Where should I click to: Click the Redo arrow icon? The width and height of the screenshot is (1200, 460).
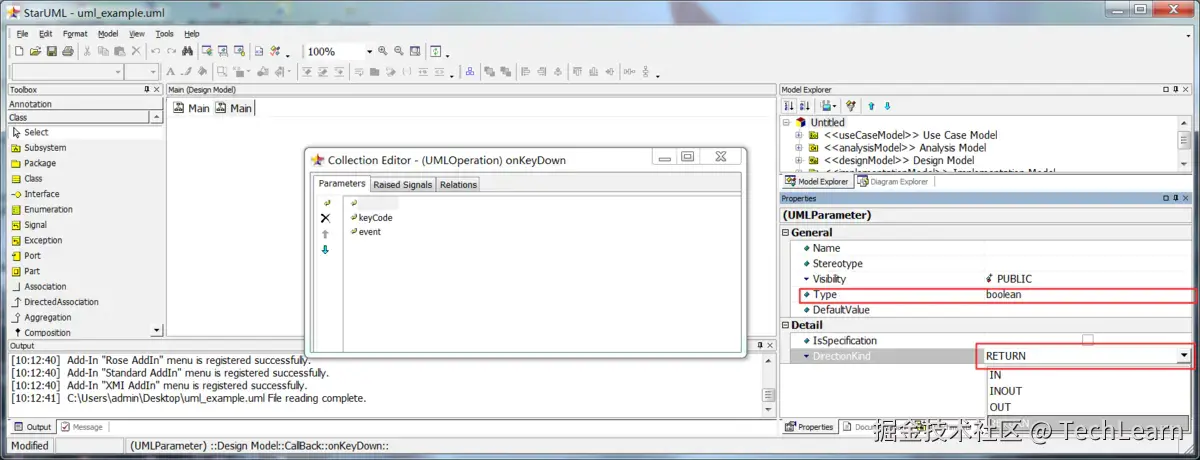click(x=171, y=51)
